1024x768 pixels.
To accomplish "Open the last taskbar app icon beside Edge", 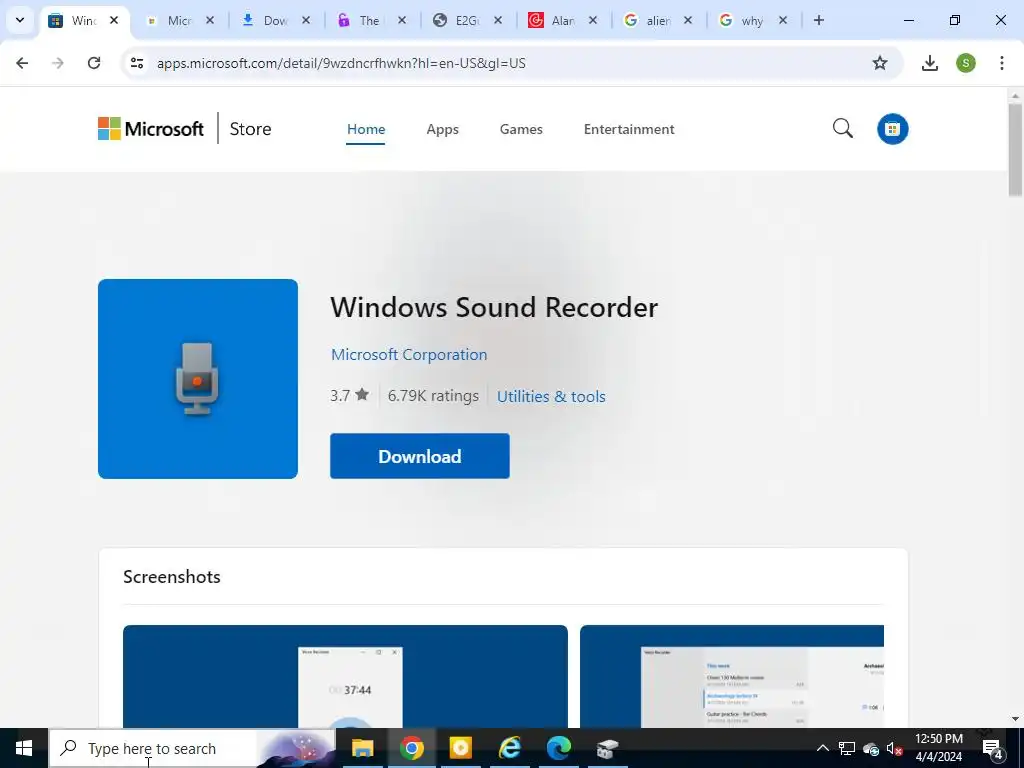I will tap(607, 748).
